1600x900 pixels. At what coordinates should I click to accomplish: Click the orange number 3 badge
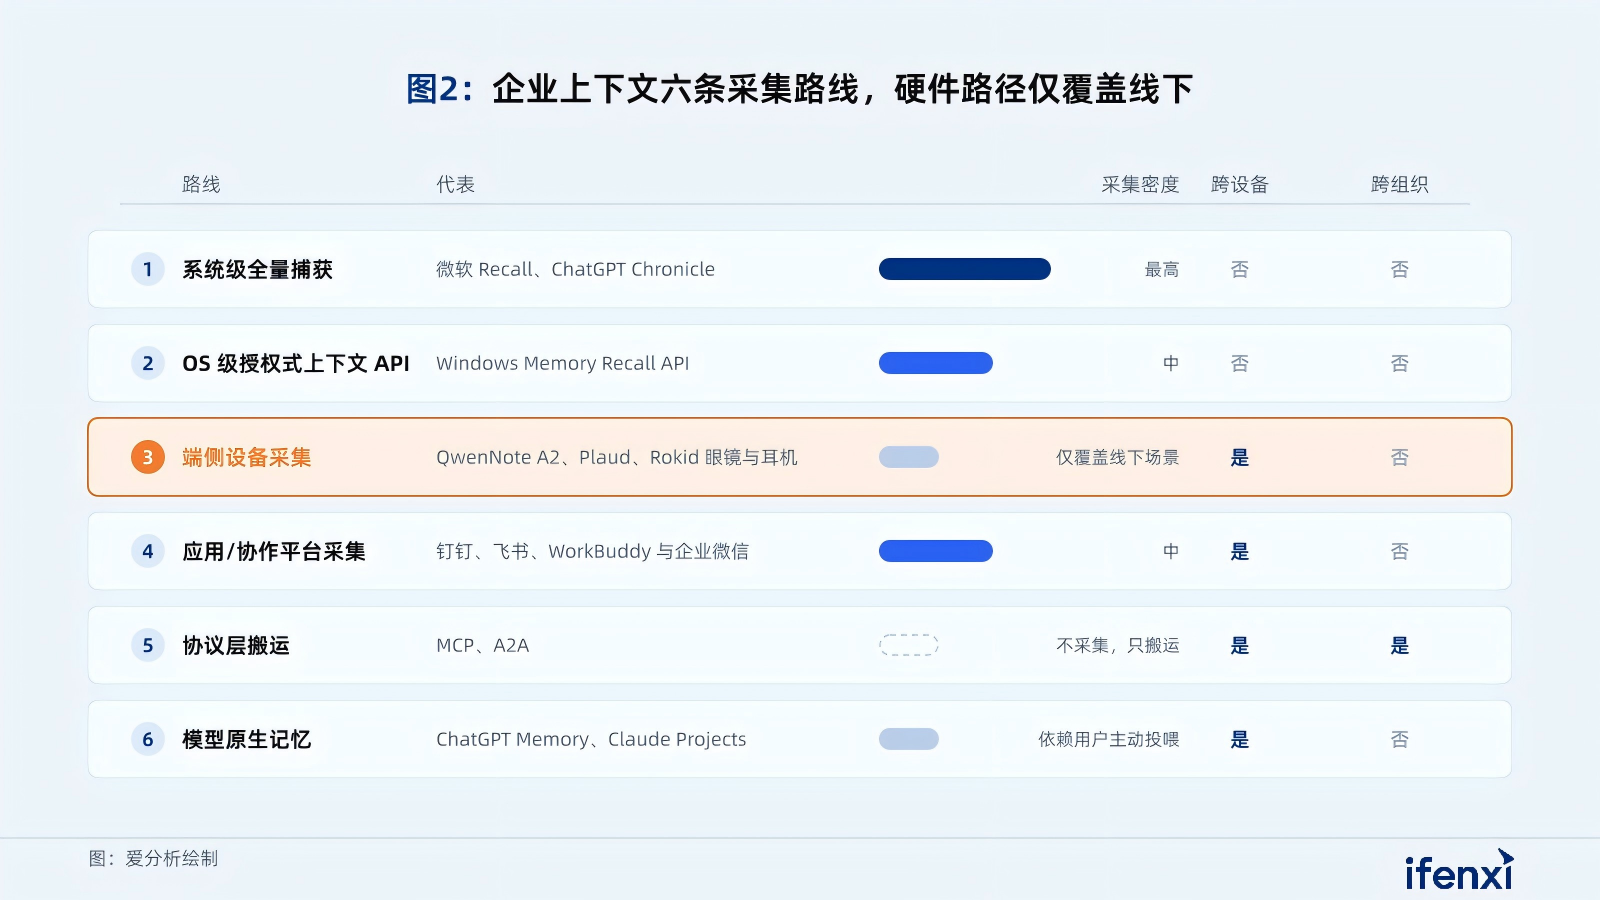coord(148,457)
